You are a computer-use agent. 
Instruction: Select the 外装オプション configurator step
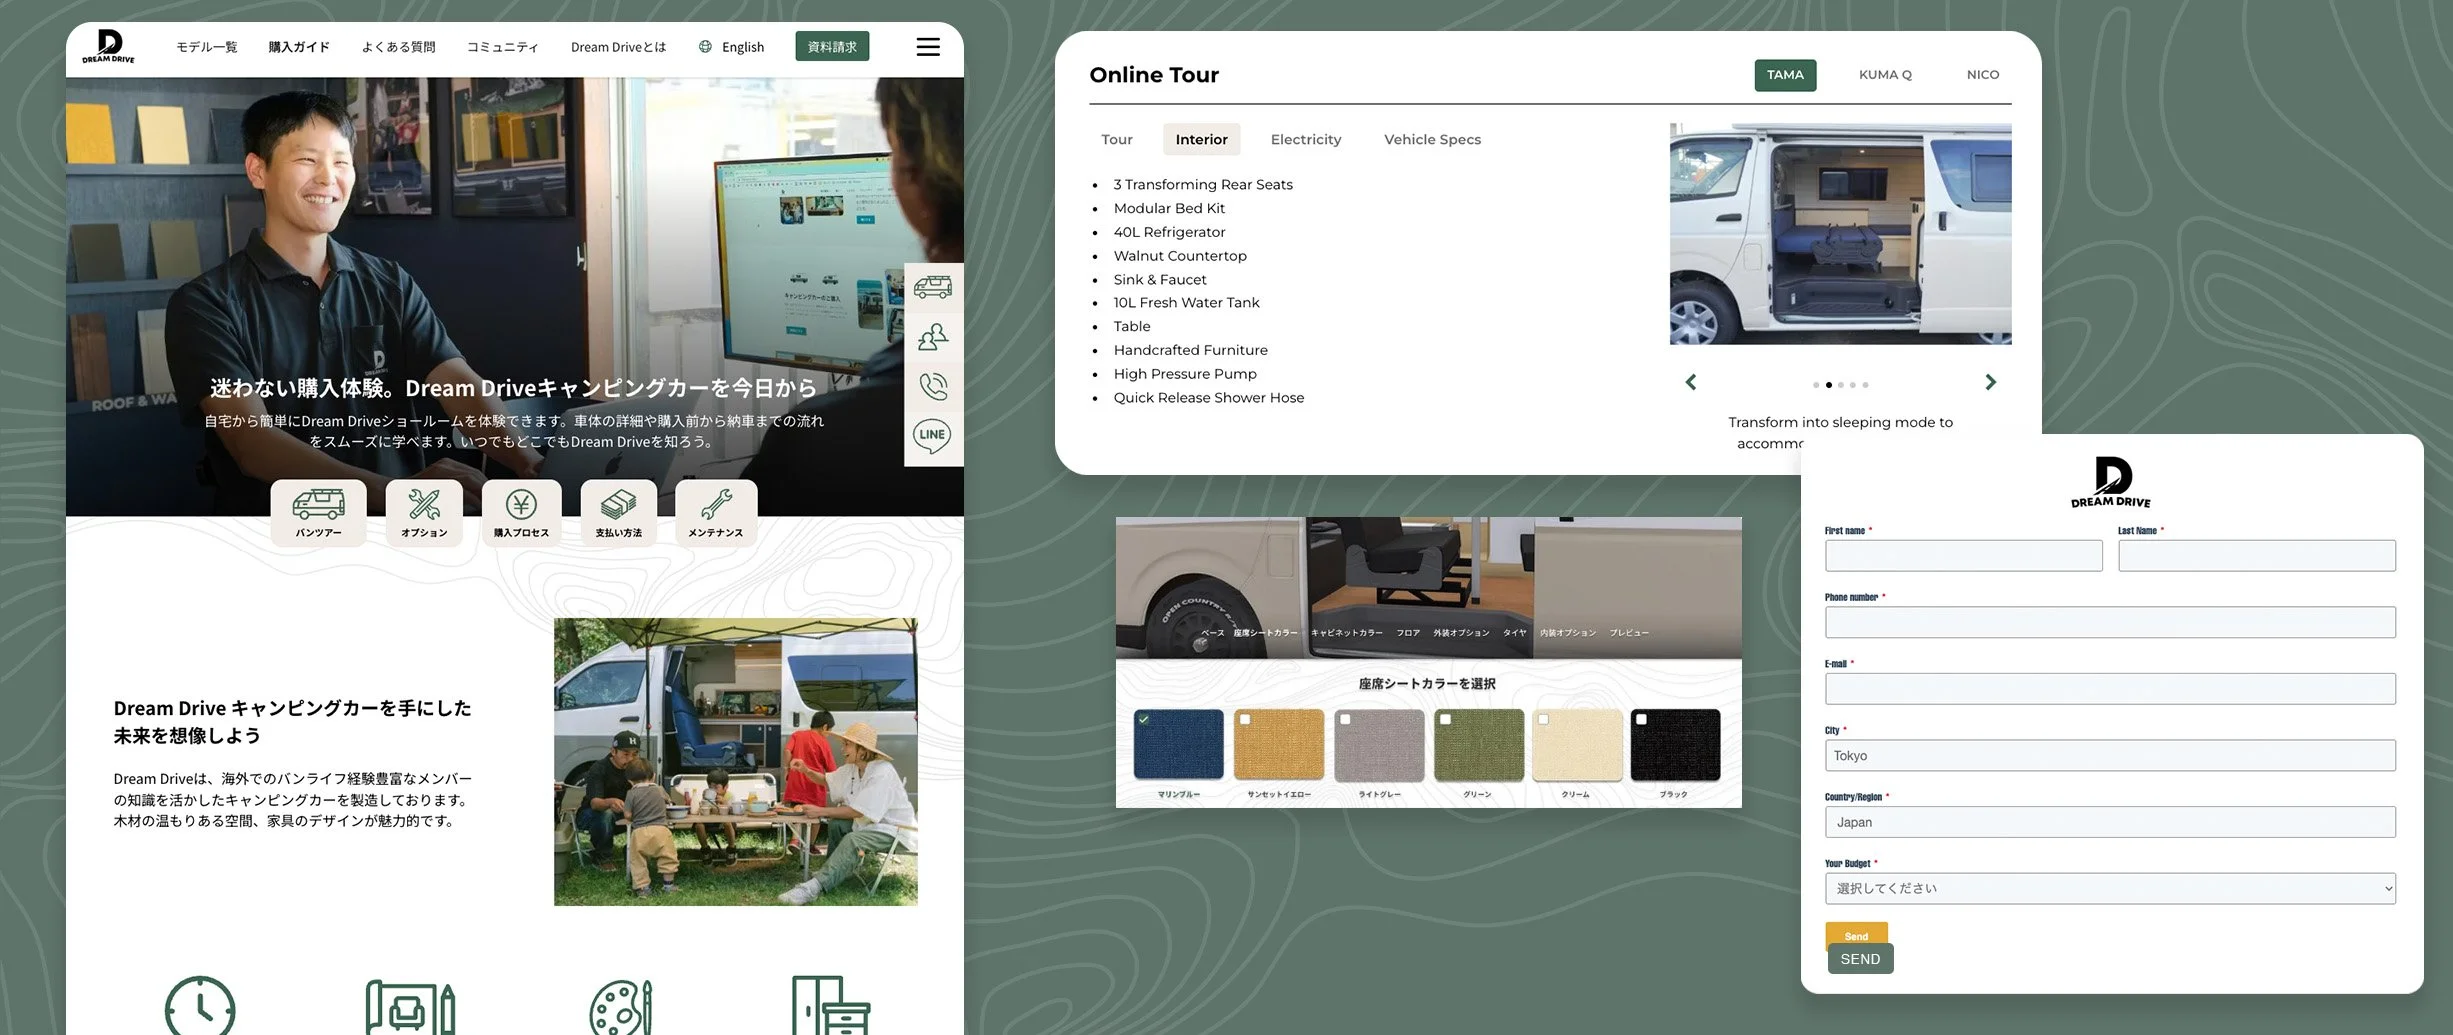click(x=1461, y=633)
